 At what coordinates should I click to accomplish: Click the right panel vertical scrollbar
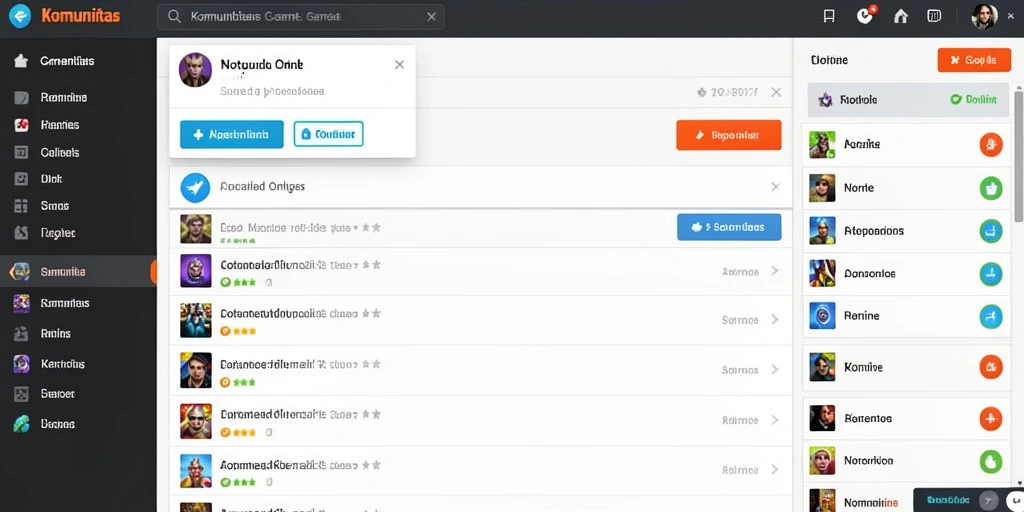(1018, 157)
